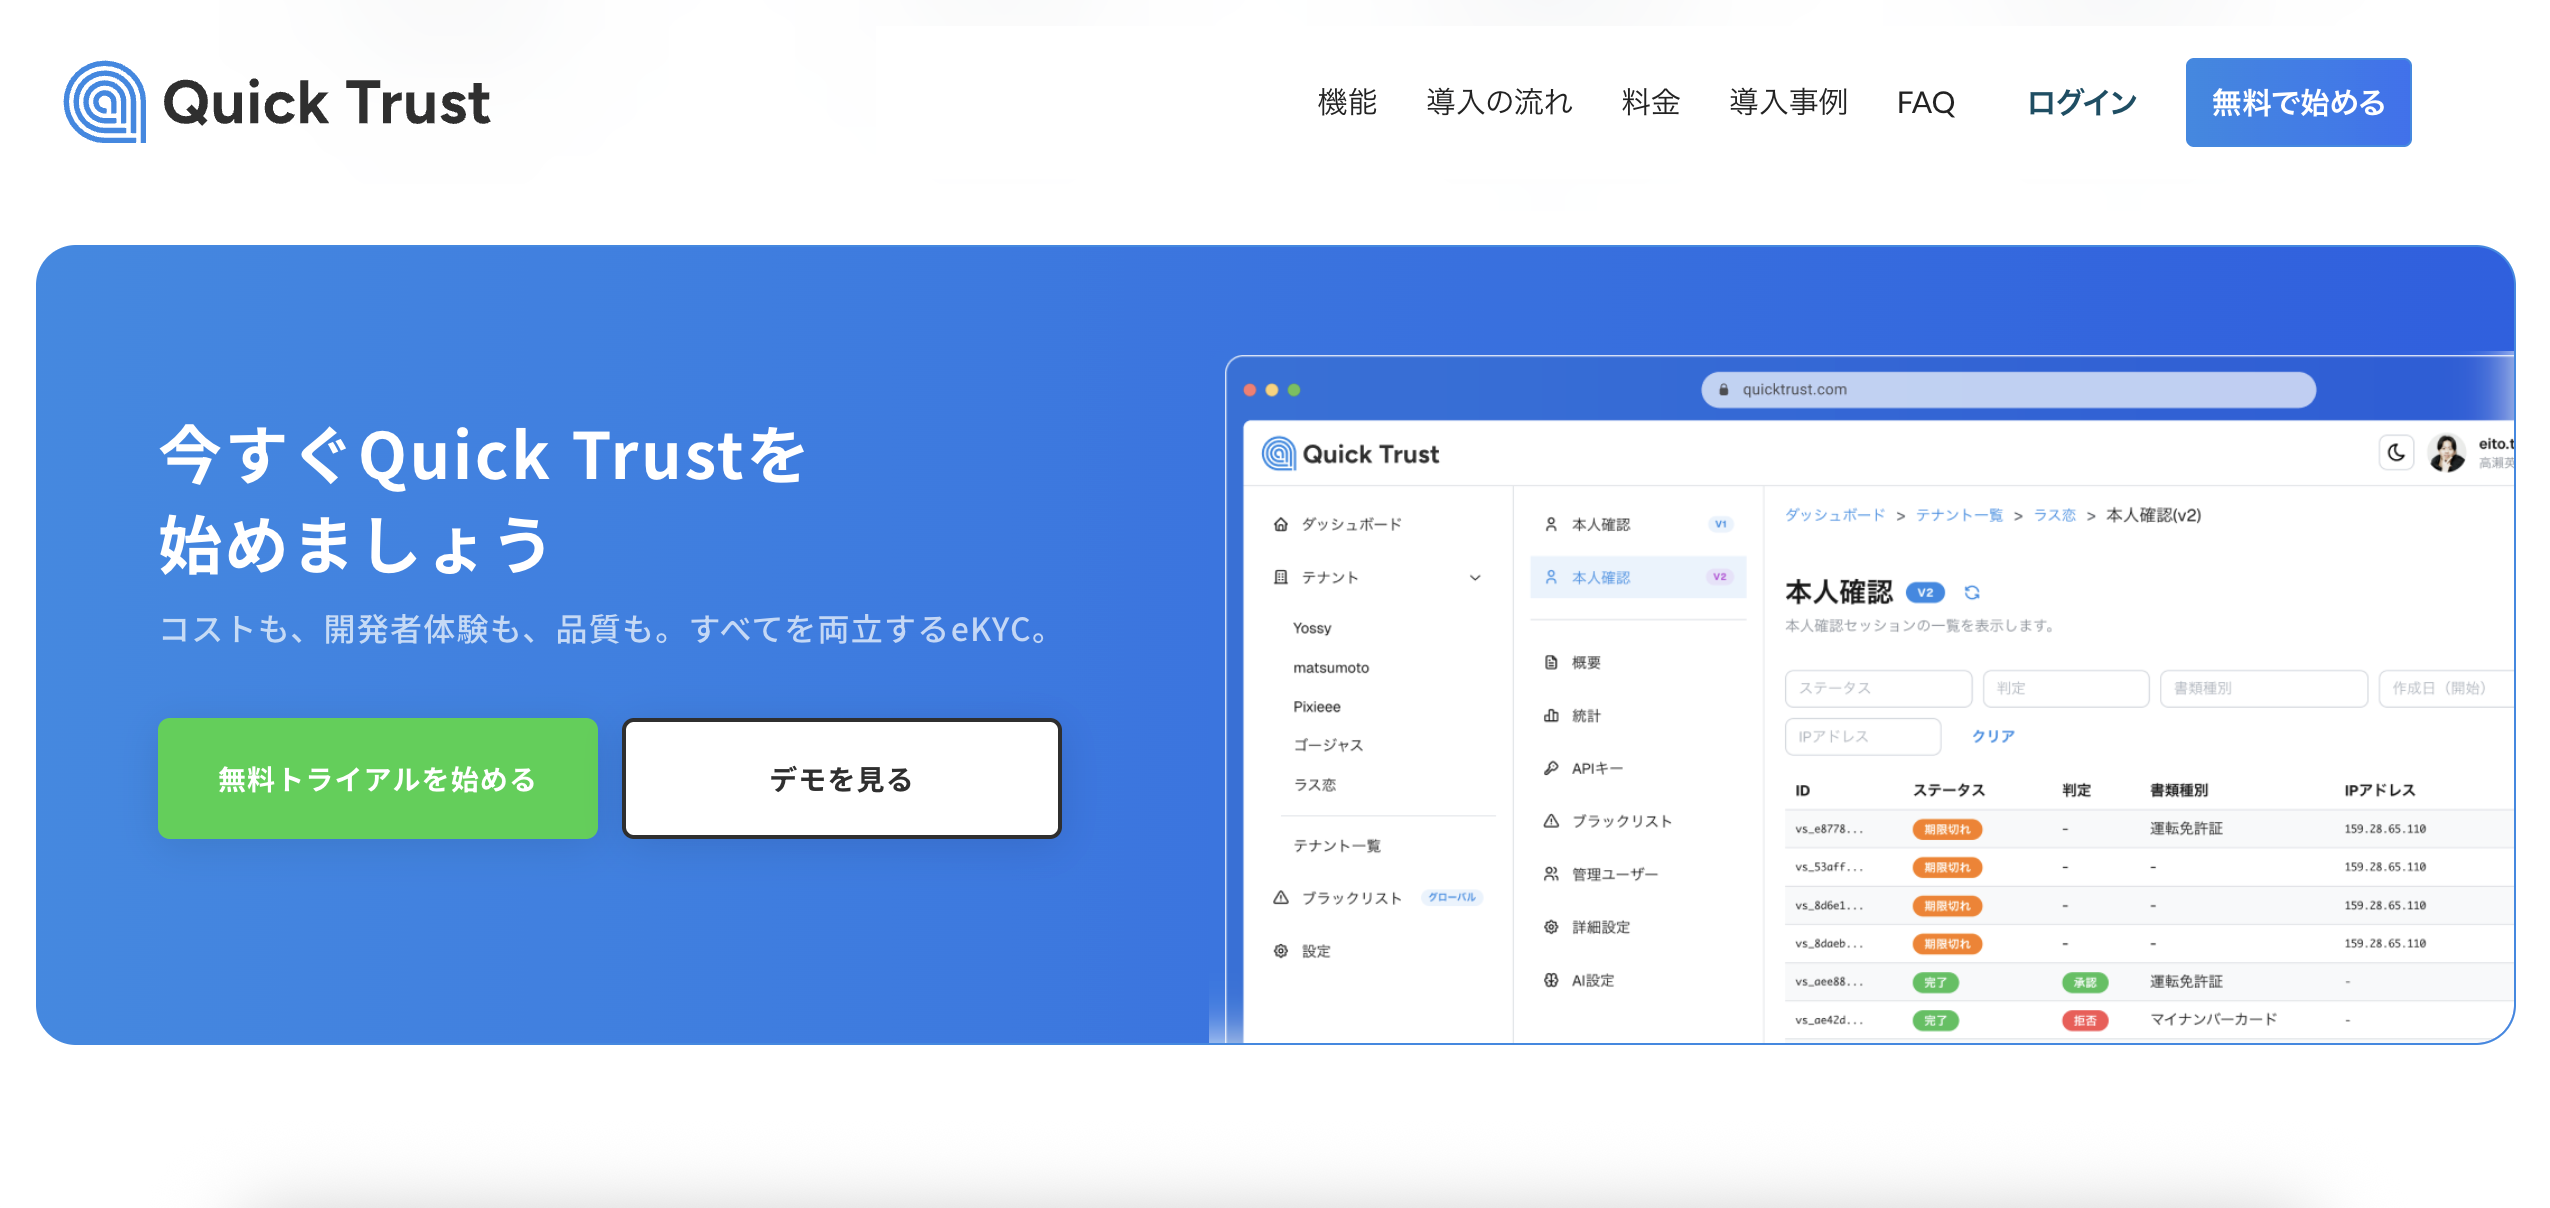Click the Quick Trust logo inside mockup
Image resolution: width=2550 pixels, height=1208 pixels.
[1350, 454]
